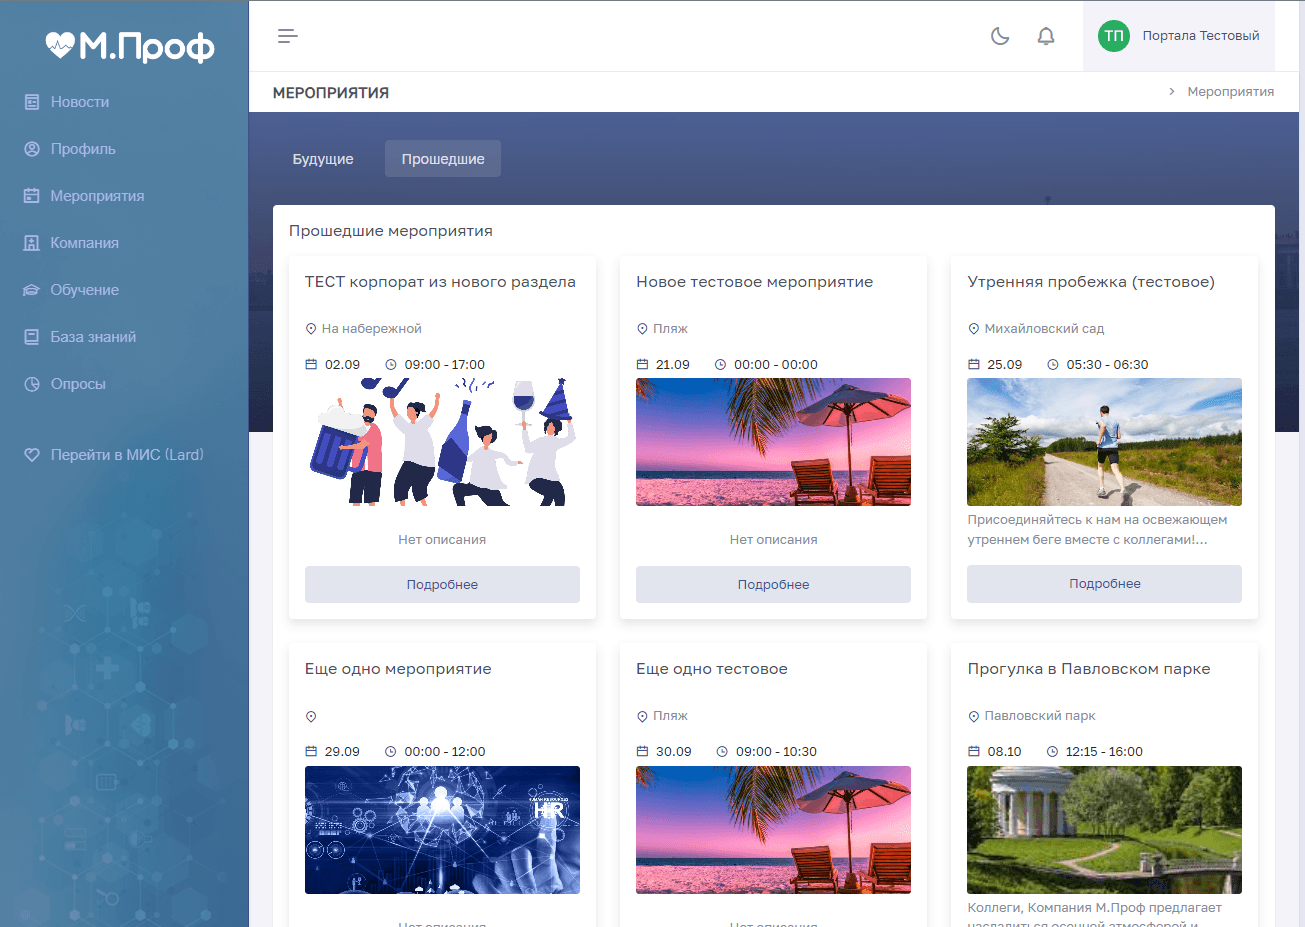The height and width of the screenshot is (927, 1305).
Task: Open details for Утренняя пробежка (тестовое)
Action: point(1103,583)
